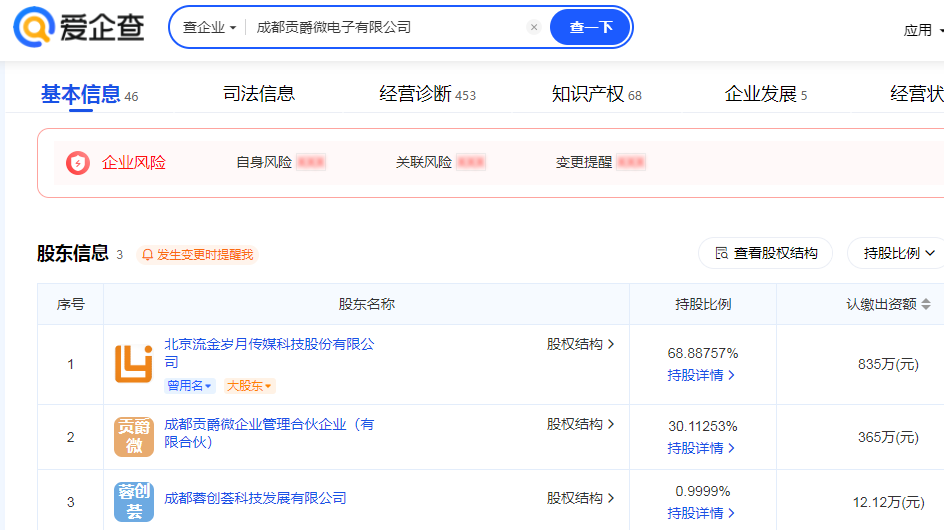Click the 835万(元) capital value

(x=888, y=364)
